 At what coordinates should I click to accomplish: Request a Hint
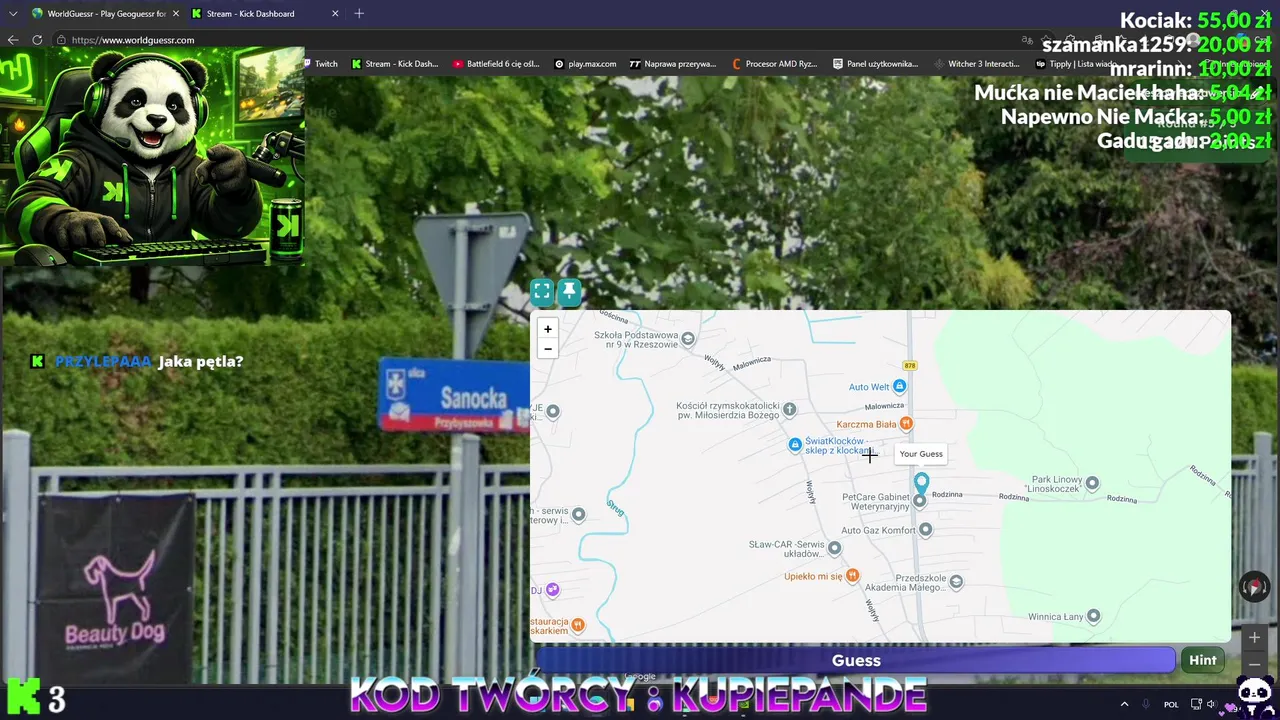[1203, 660]
